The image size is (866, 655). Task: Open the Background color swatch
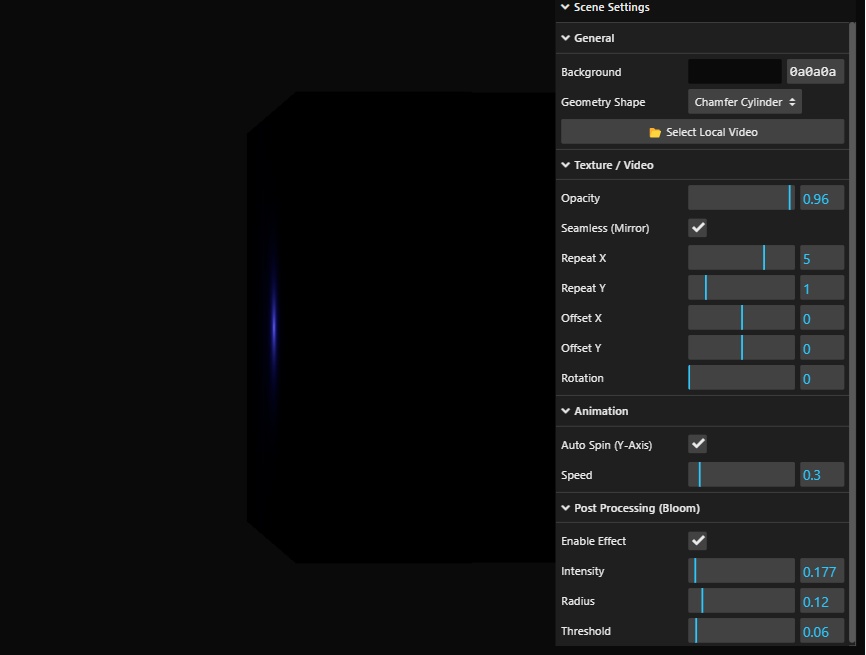(735, 72)
